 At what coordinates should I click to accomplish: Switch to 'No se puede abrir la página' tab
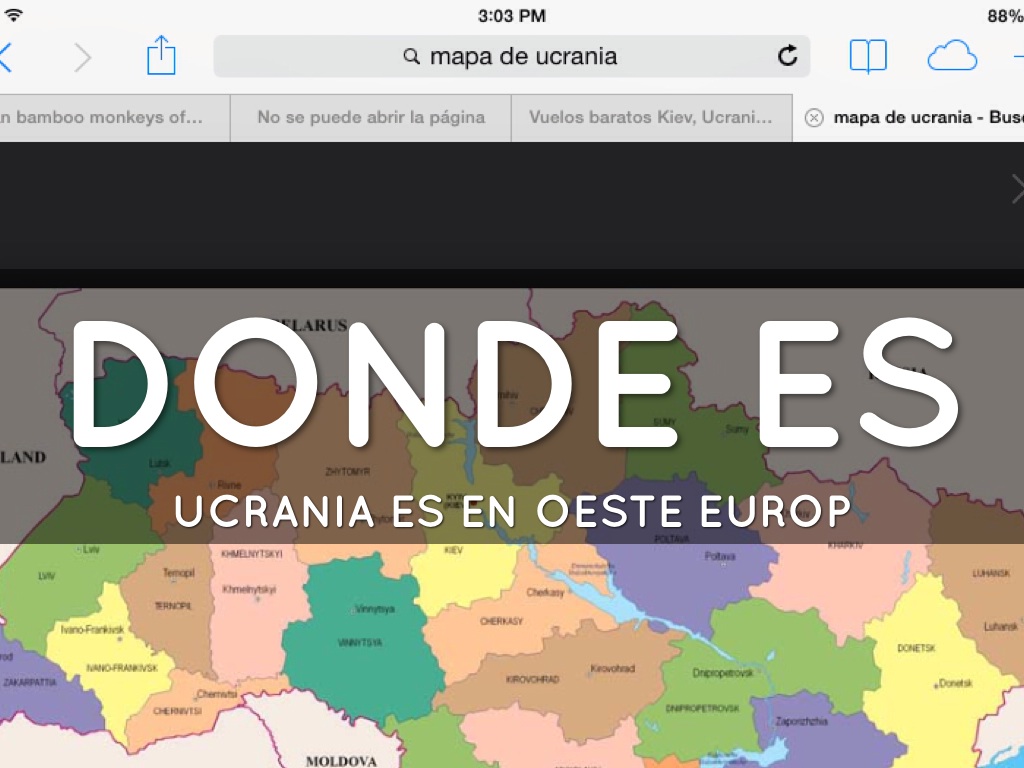click(370, 118)
